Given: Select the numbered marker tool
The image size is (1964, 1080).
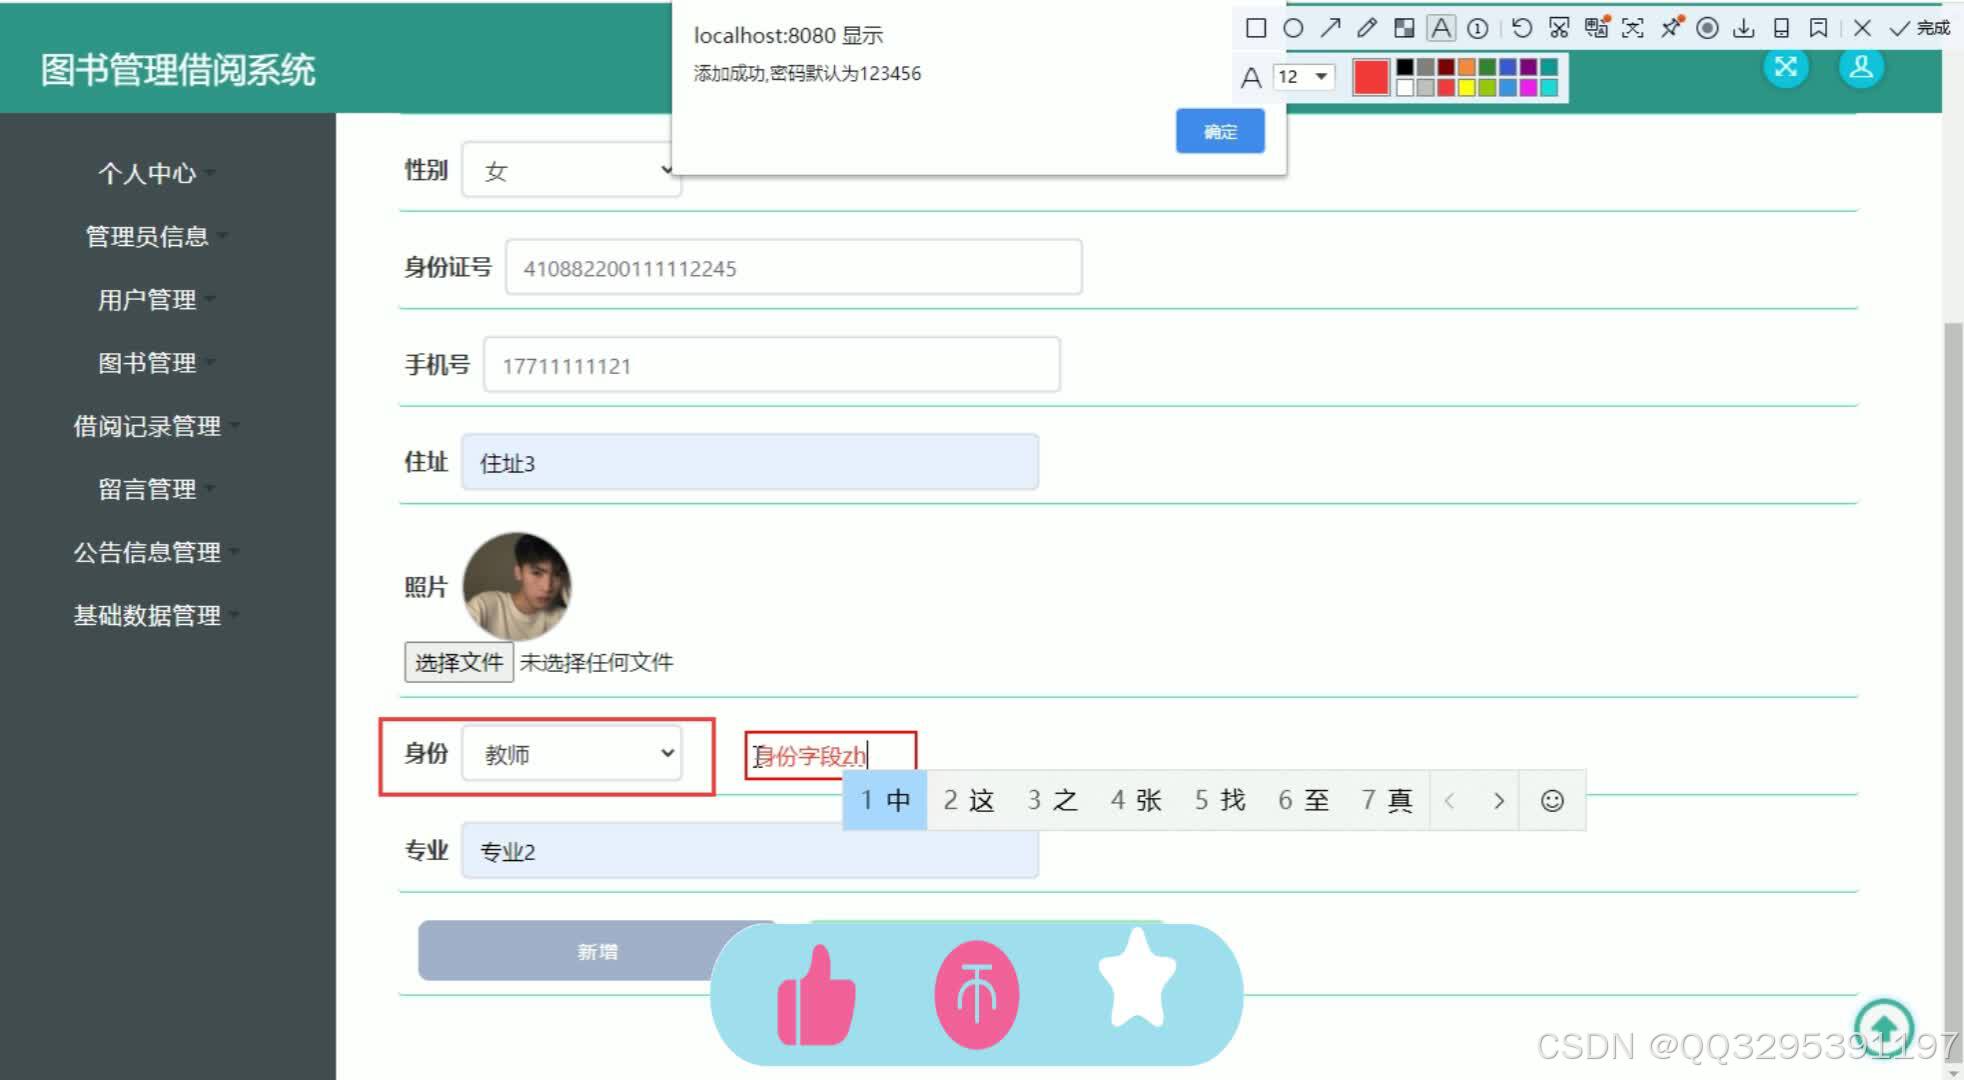Looking at the screenshot, I should point(1478,28).
